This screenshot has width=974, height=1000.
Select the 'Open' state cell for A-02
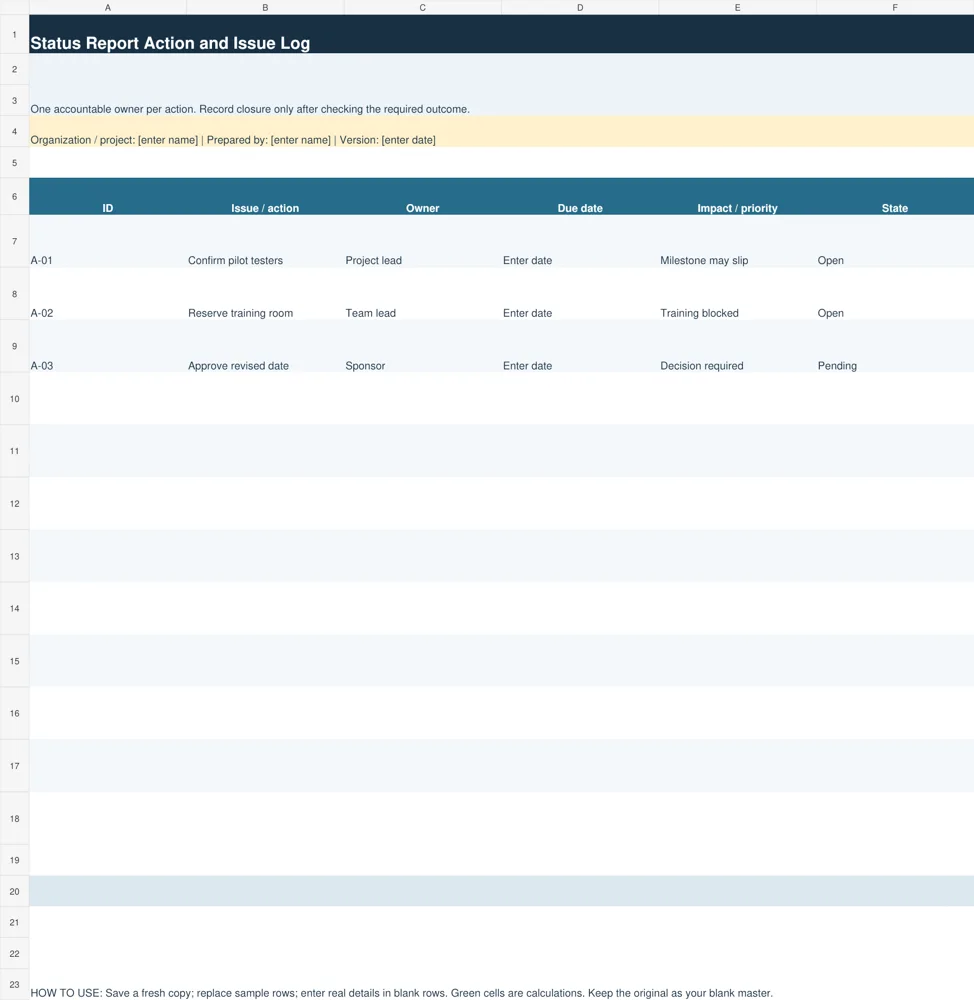click(x=895, y=294)
